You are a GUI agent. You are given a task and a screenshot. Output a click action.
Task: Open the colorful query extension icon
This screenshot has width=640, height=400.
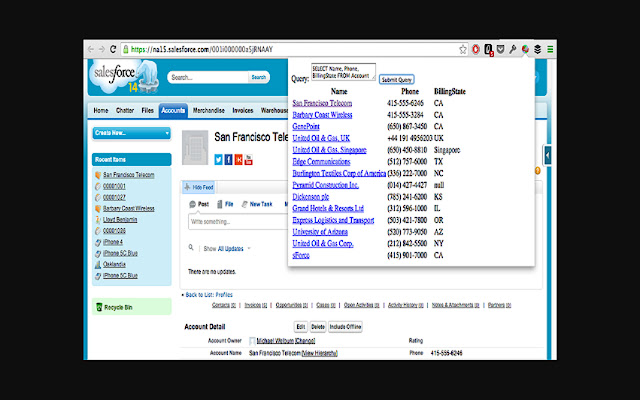[525, 49]
